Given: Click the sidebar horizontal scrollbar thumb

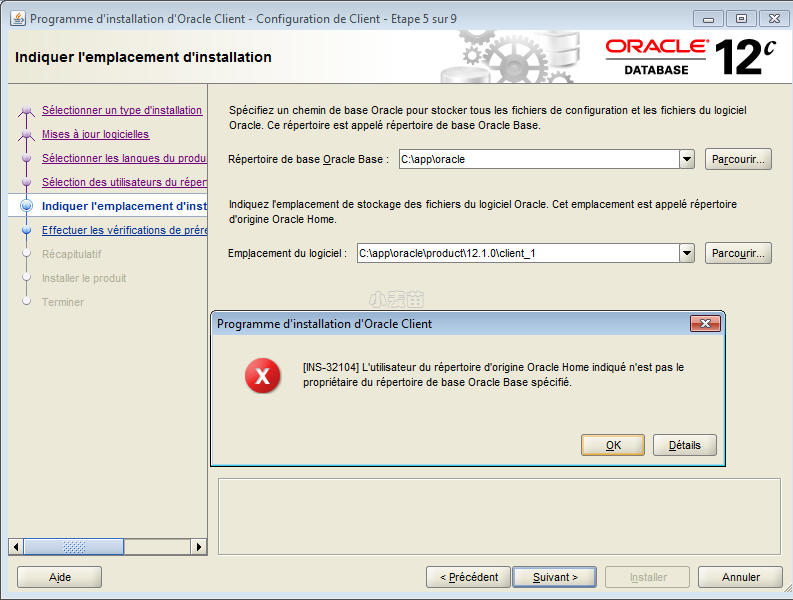Looking at the screenshot, I should [x=74, y=546].
